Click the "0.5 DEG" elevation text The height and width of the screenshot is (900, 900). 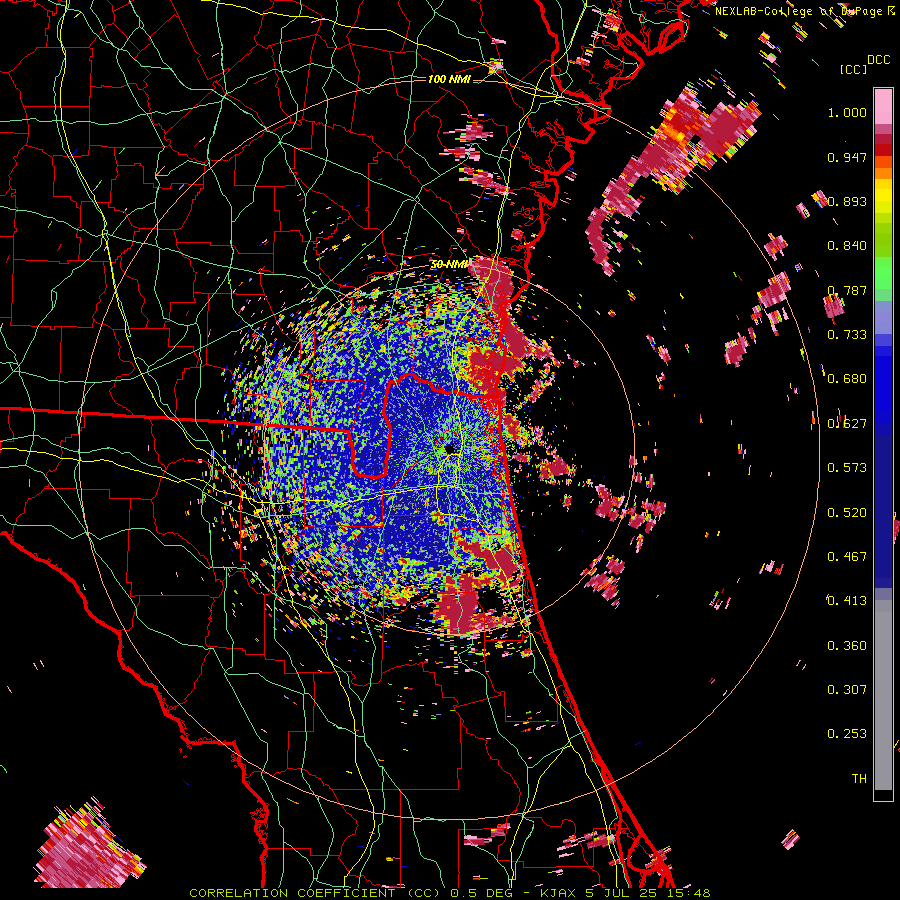point(480,893)
